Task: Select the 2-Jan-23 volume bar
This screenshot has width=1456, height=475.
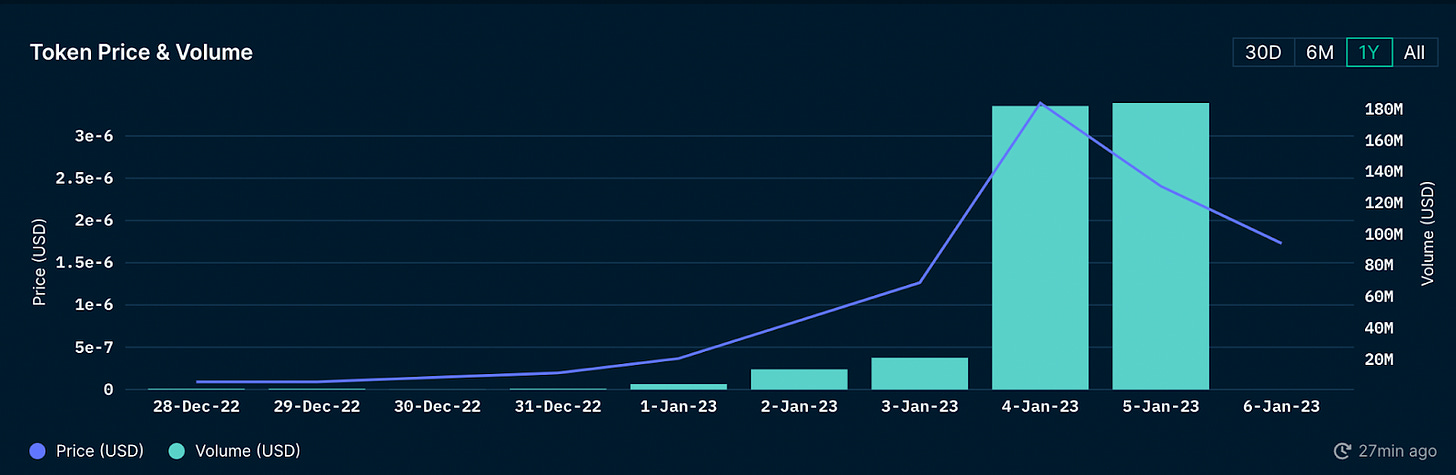Action: [799, 380]
